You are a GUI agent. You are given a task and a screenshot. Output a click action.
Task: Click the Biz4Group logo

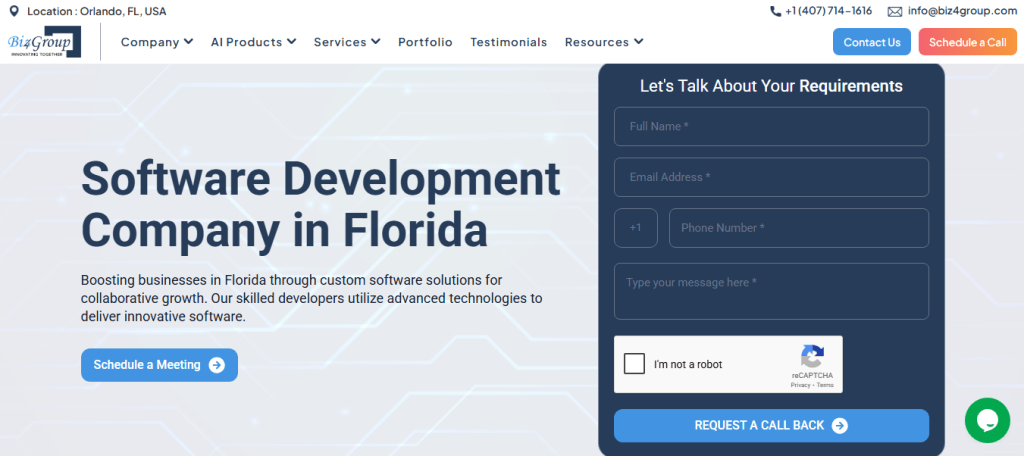click(44, 42)
